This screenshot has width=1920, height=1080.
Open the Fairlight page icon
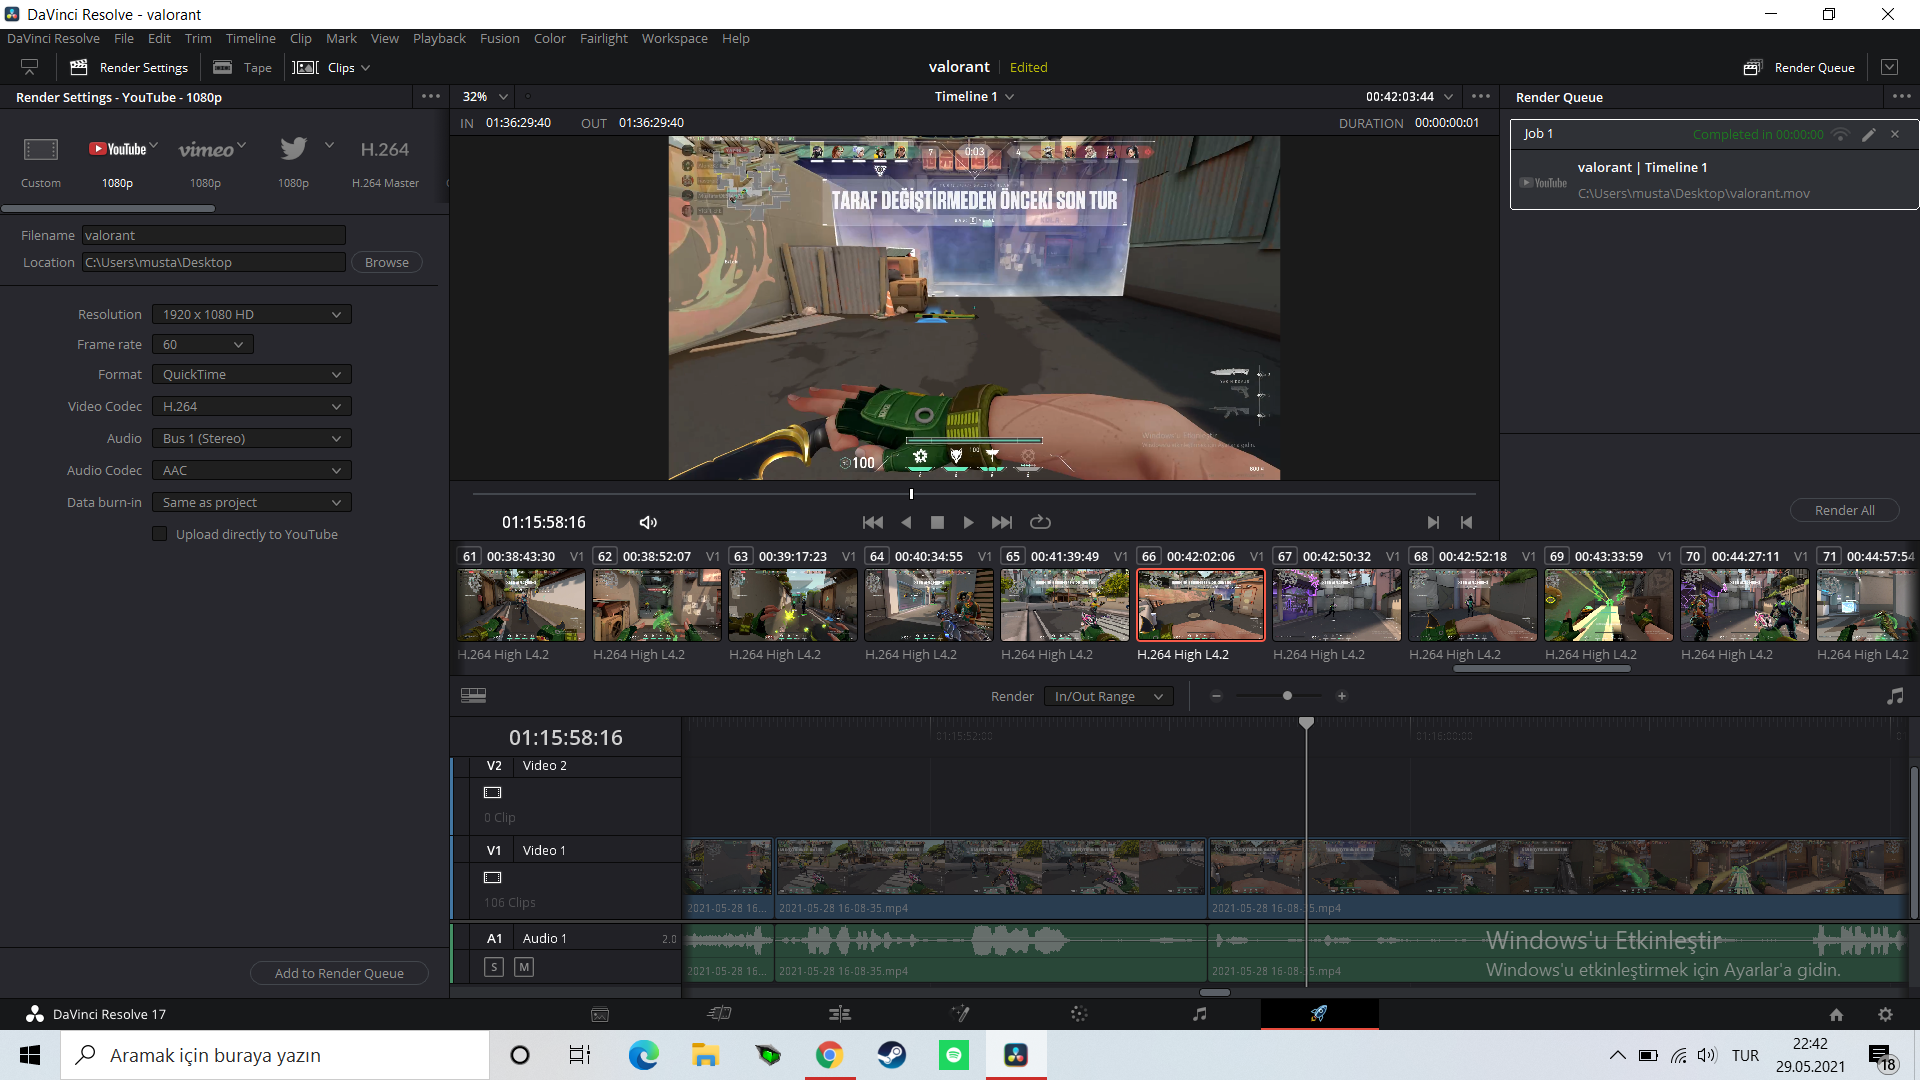point(1199,1014)
